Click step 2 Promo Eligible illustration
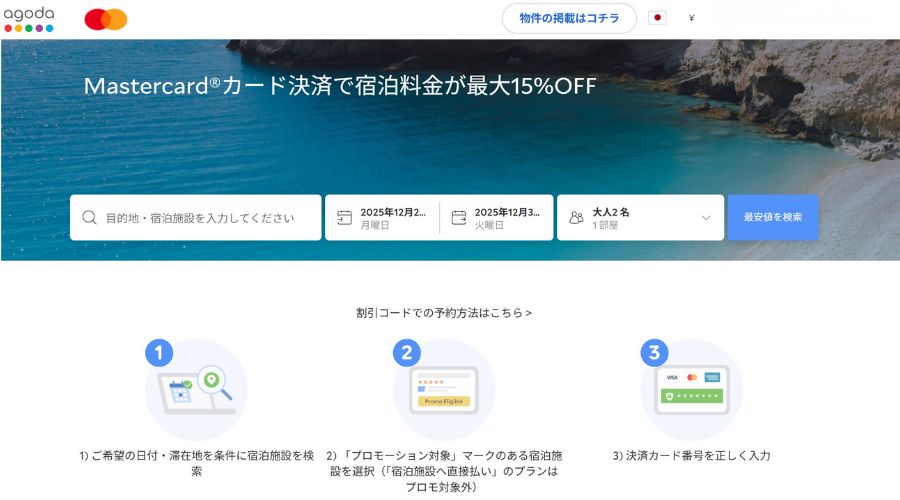This screenshot has width=900, height=500. click(x=444, y=390)
